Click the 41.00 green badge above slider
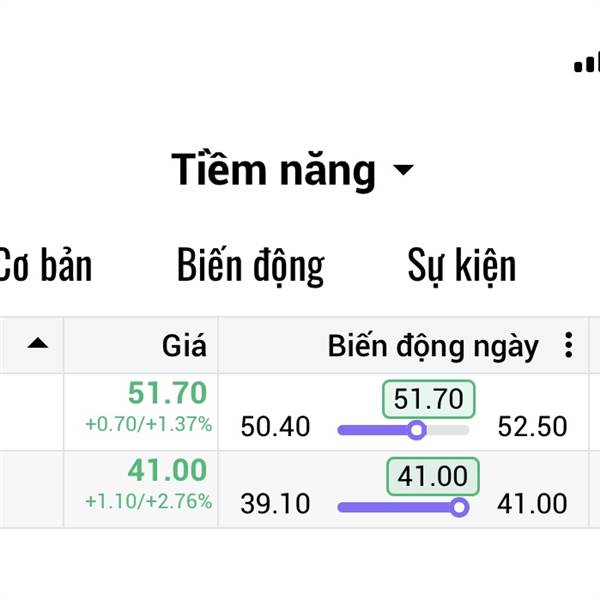Image resolution: width=600 pixels, height=600 pixels. 433,476
